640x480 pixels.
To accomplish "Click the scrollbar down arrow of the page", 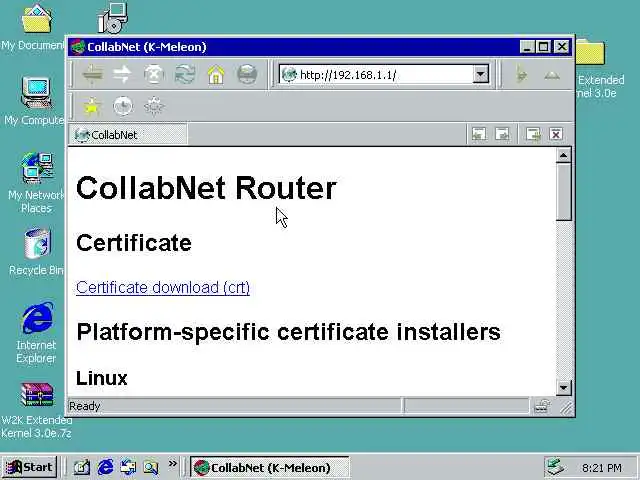I will (x=563, y=387).
